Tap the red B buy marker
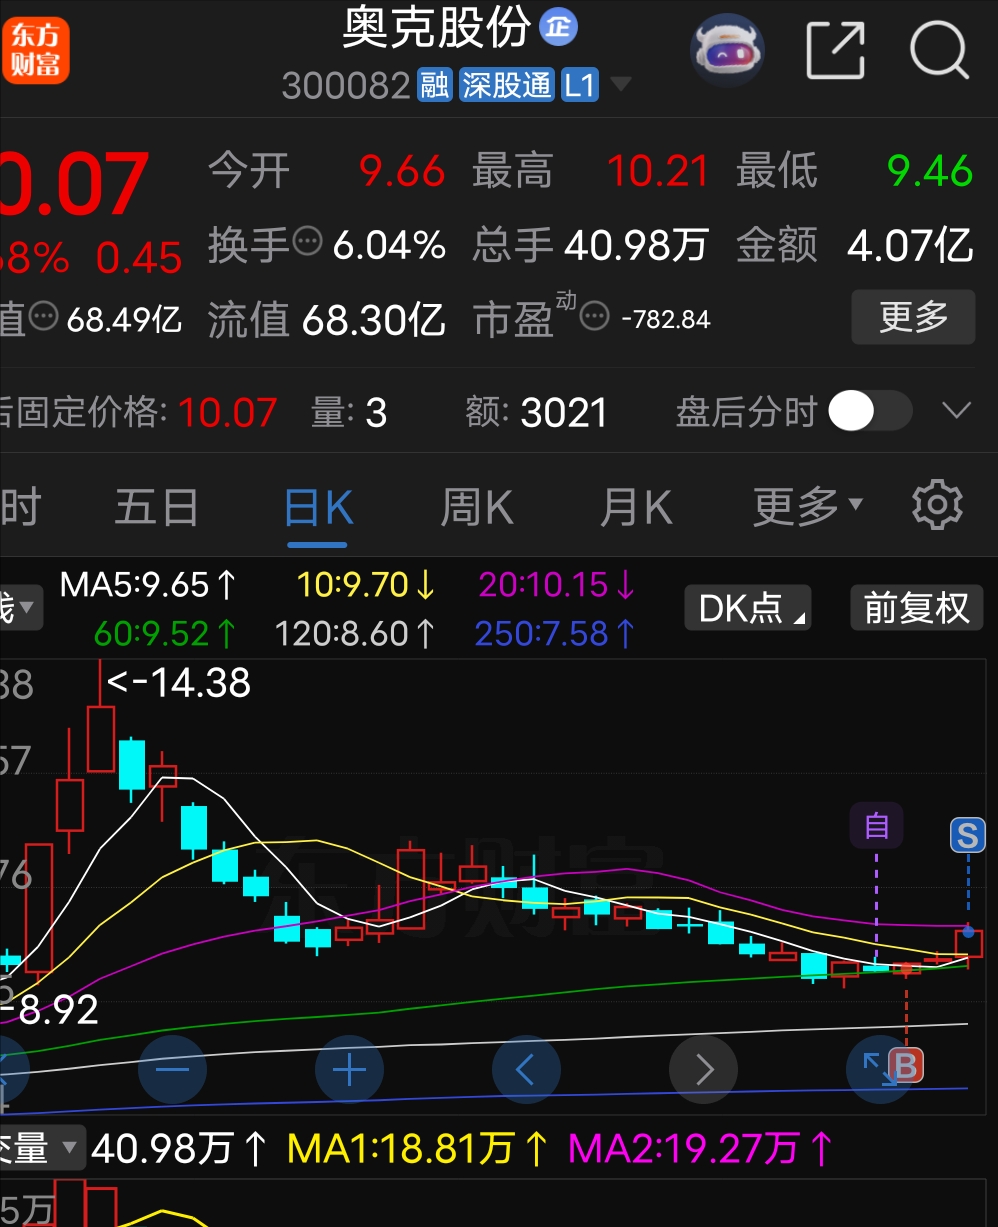 906,1065
